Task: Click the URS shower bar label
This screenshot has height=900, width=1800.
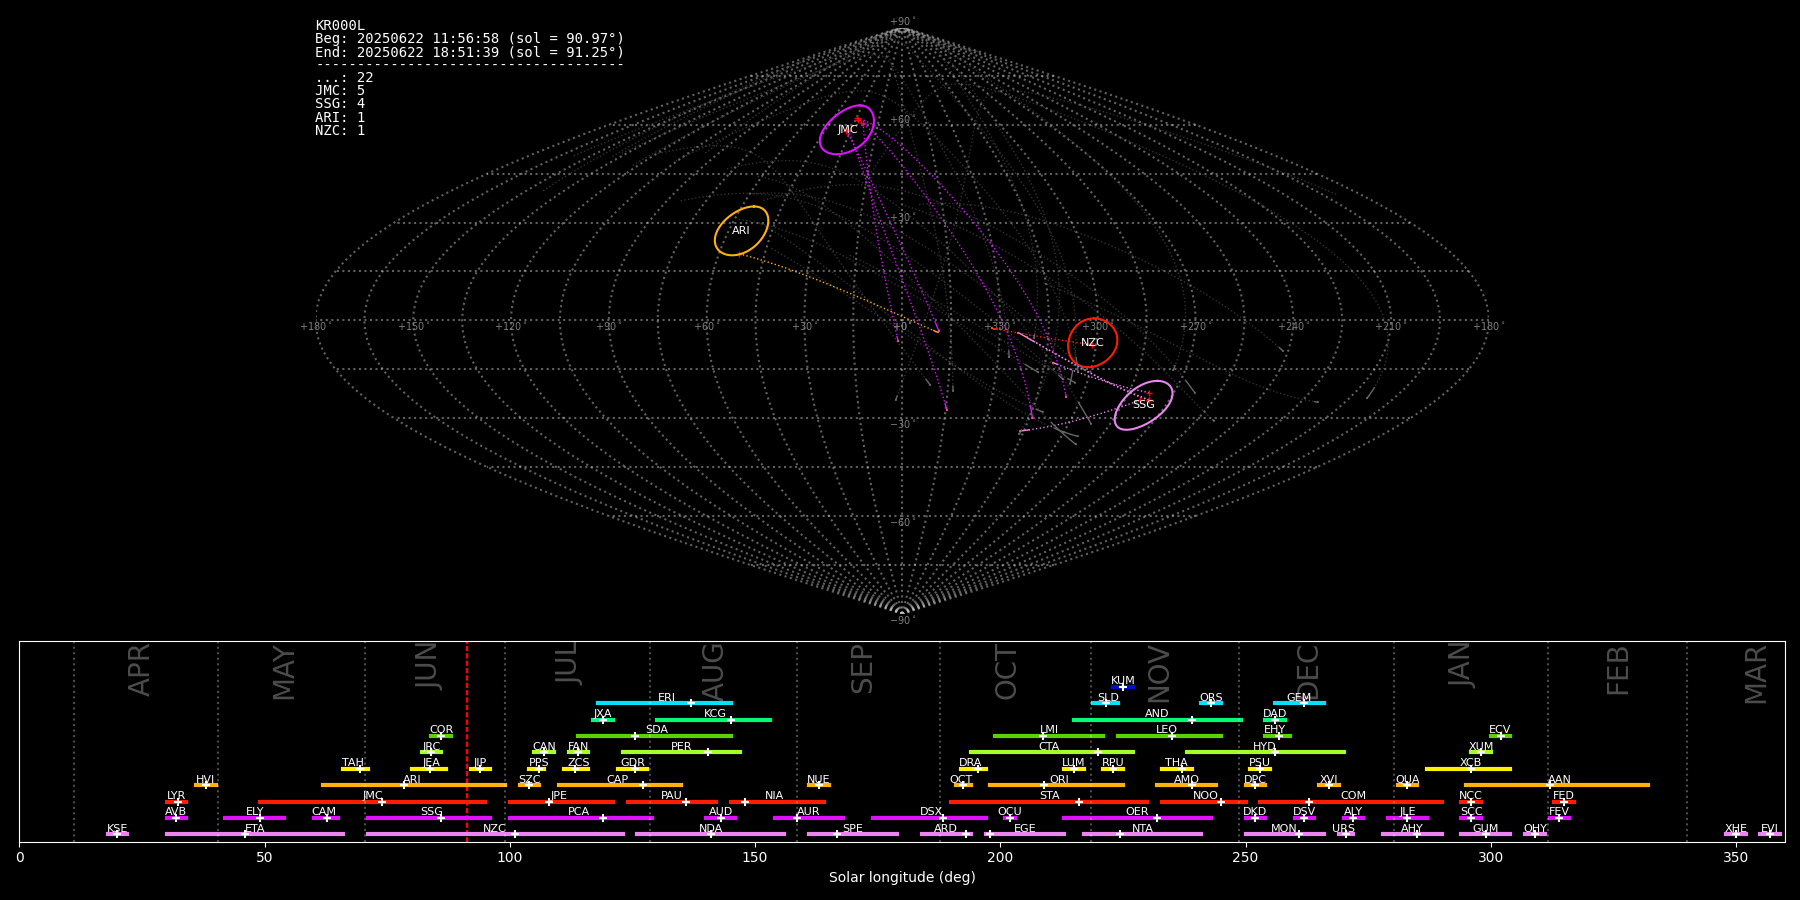Action: [x=1343, y=829]
